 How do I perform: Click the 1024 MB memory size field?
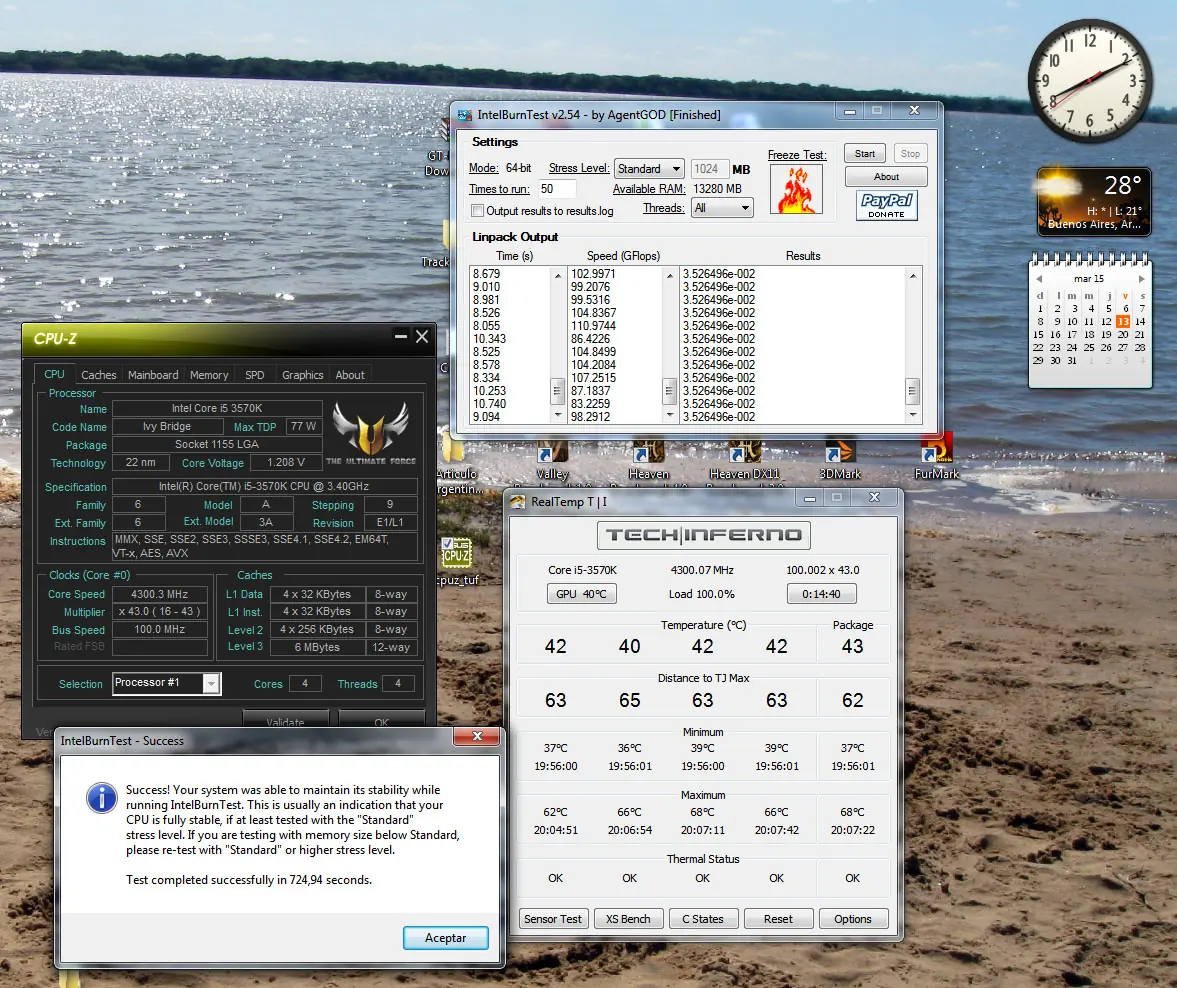tap(709, 169)
